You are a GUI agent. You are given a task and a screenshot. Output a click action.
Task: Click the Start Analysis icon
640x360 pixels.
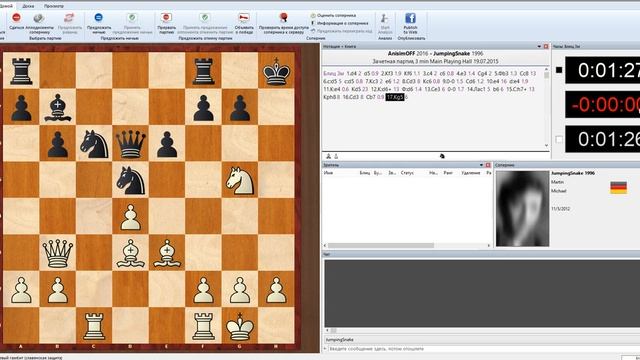[x=384, y=18]
